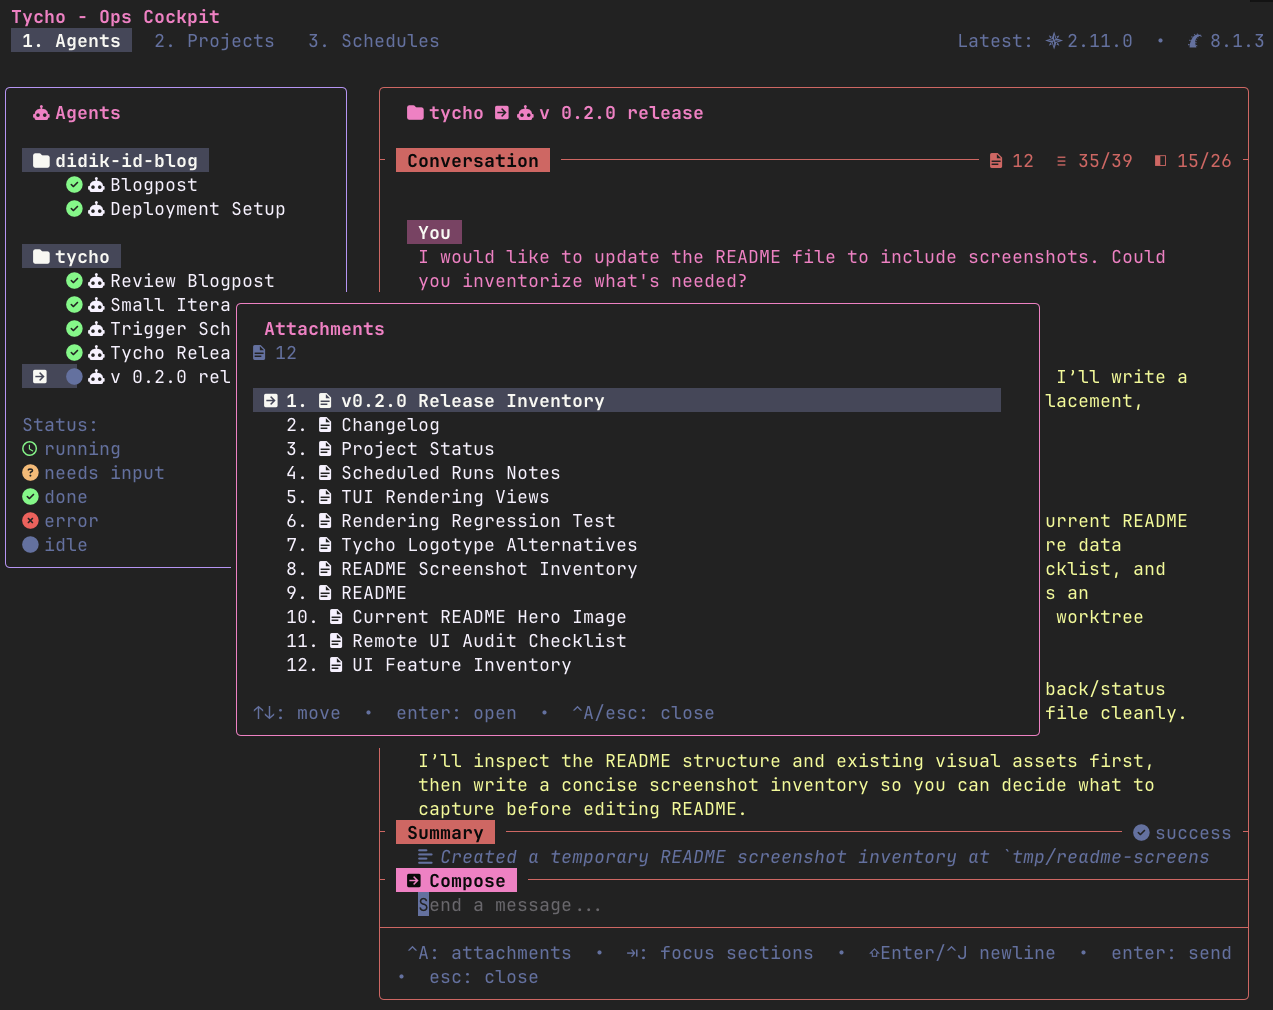Click the error cross status icon
This screenshot has width=1273, height=1010.
(30, 521)
